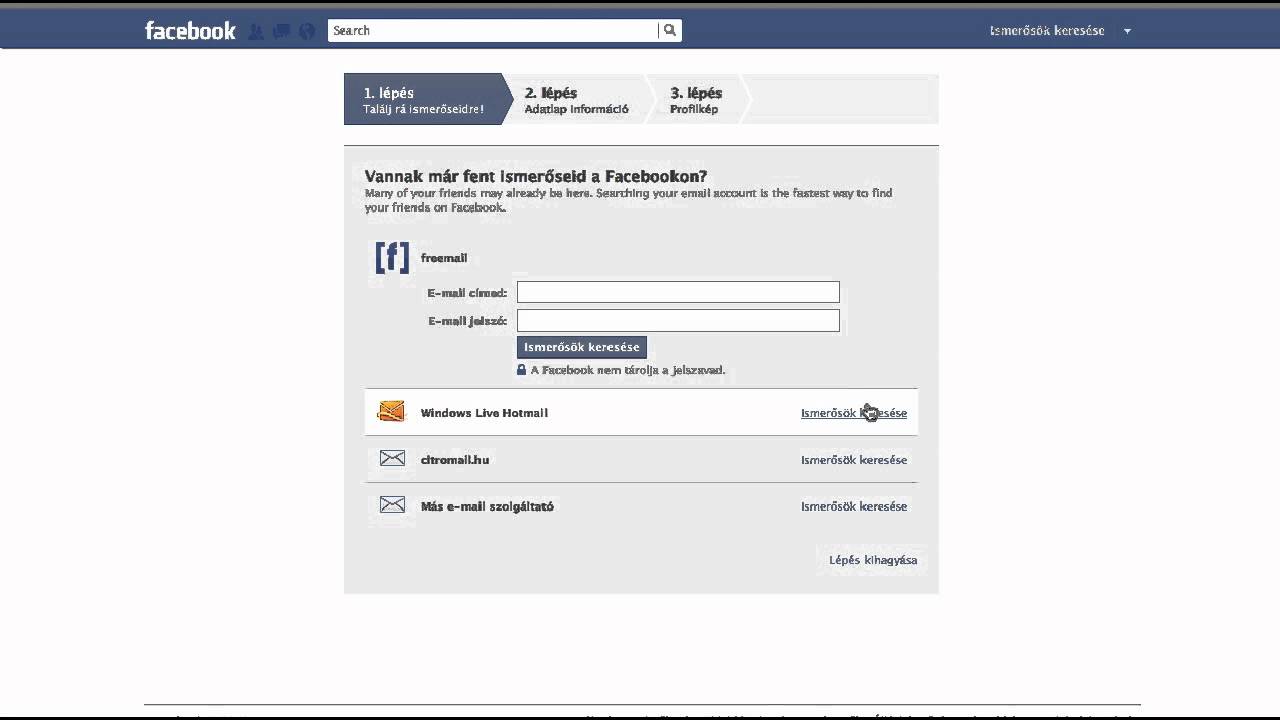Click the 'E-mail jelszó:' label
The height and width of the screenshot is (720, 1280).
(468, 321)
